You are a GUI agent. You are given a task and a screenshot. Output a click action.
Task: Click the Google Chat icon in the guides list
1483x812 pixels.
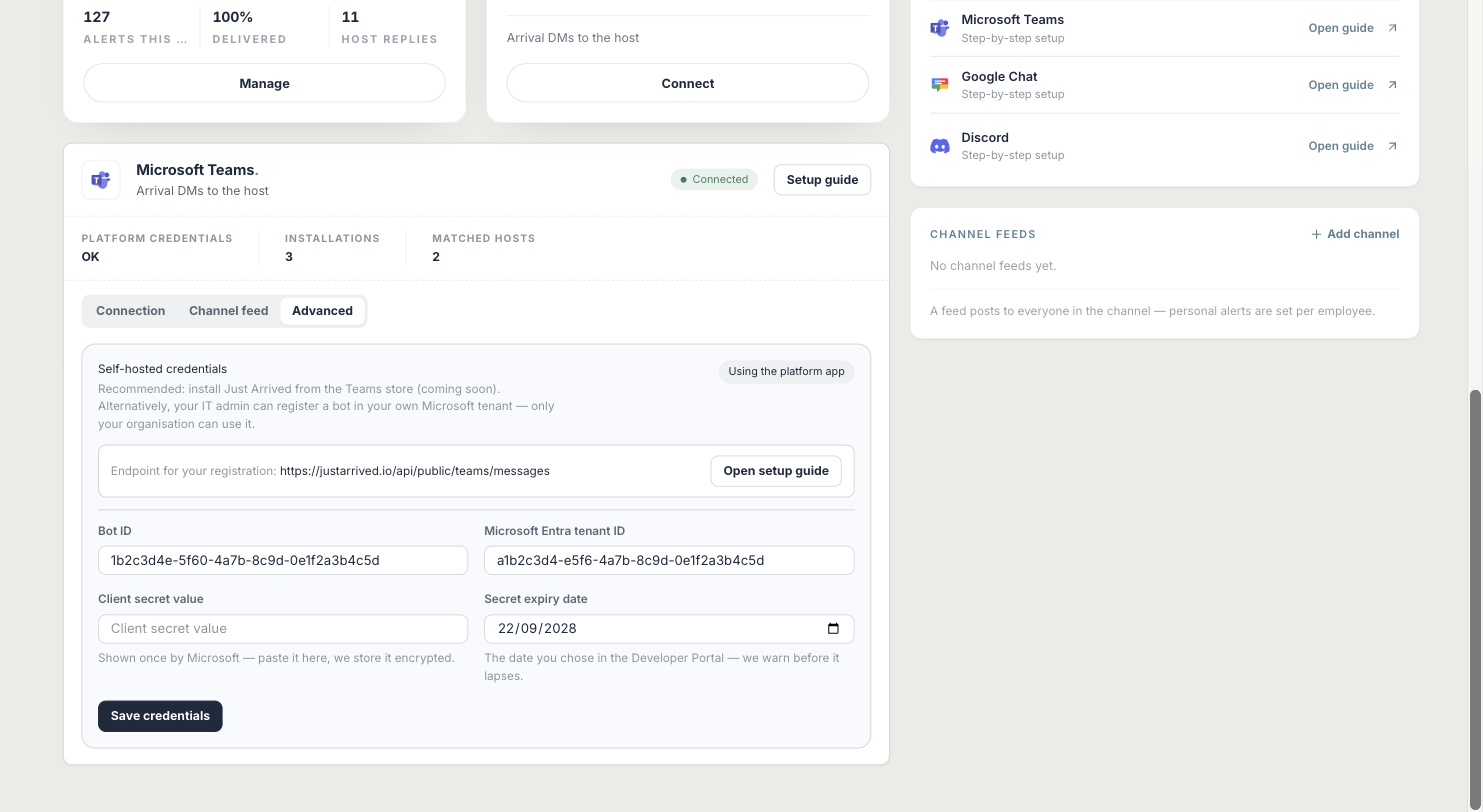click(939, 85)
